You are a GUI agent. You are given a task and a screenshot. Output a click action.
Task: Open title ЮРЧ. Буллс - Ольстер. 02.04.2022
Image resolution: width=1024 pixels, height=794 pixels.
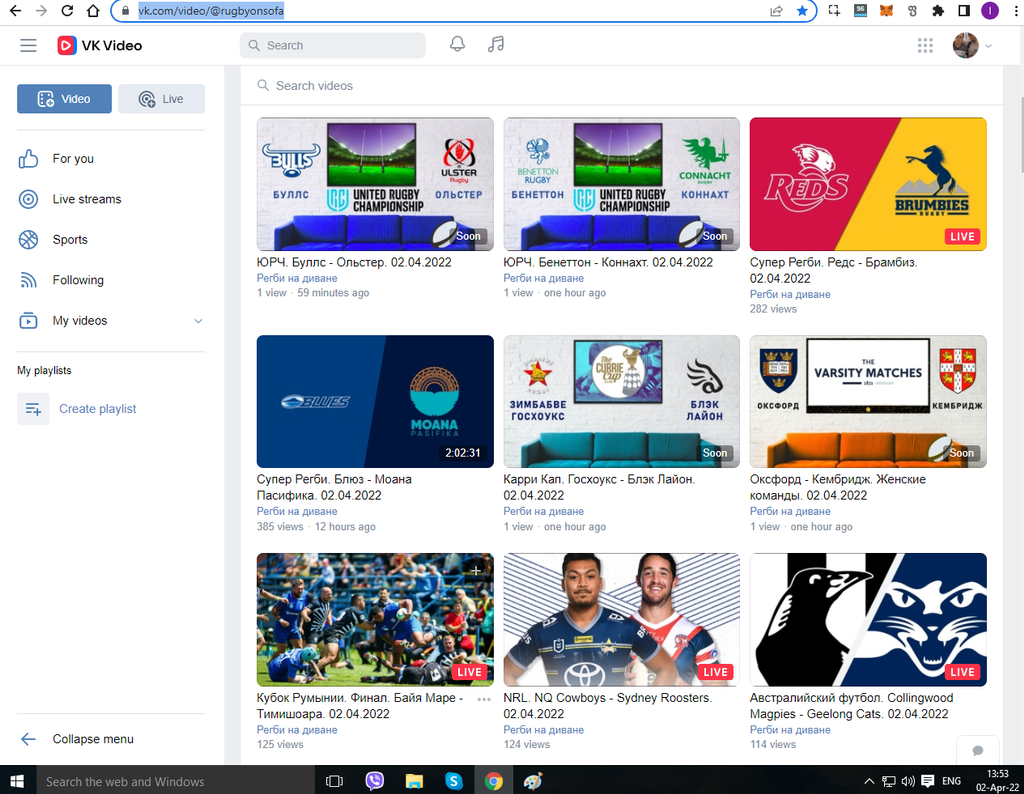tap(354, 262)
